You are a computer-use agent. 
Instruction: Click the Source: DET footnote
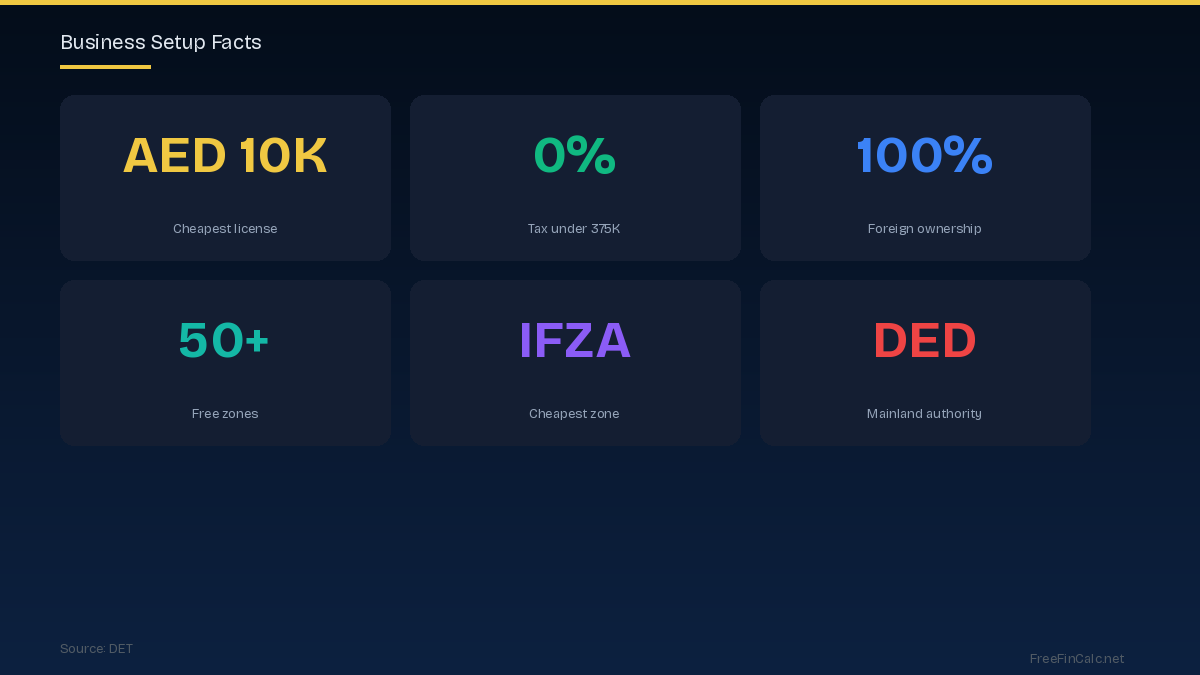(96, 649)
